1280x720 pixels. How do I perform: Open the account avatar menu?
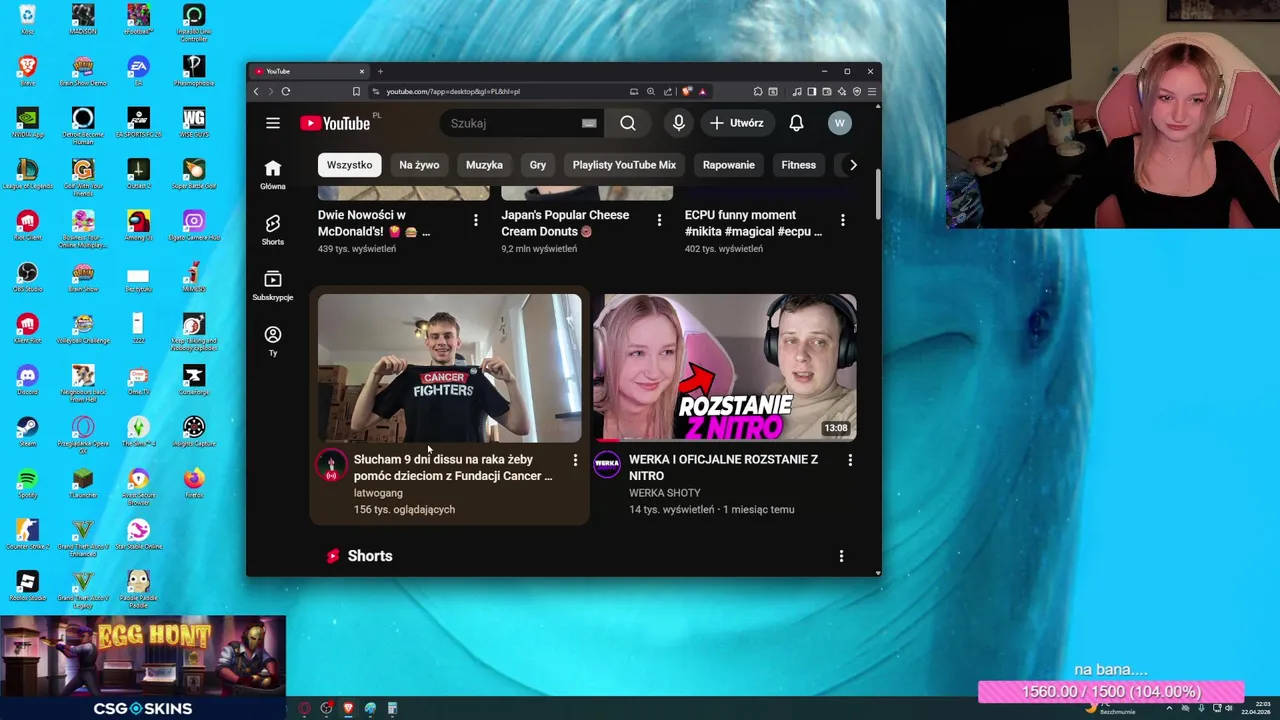pyautogui.click(x=840, y=123)
